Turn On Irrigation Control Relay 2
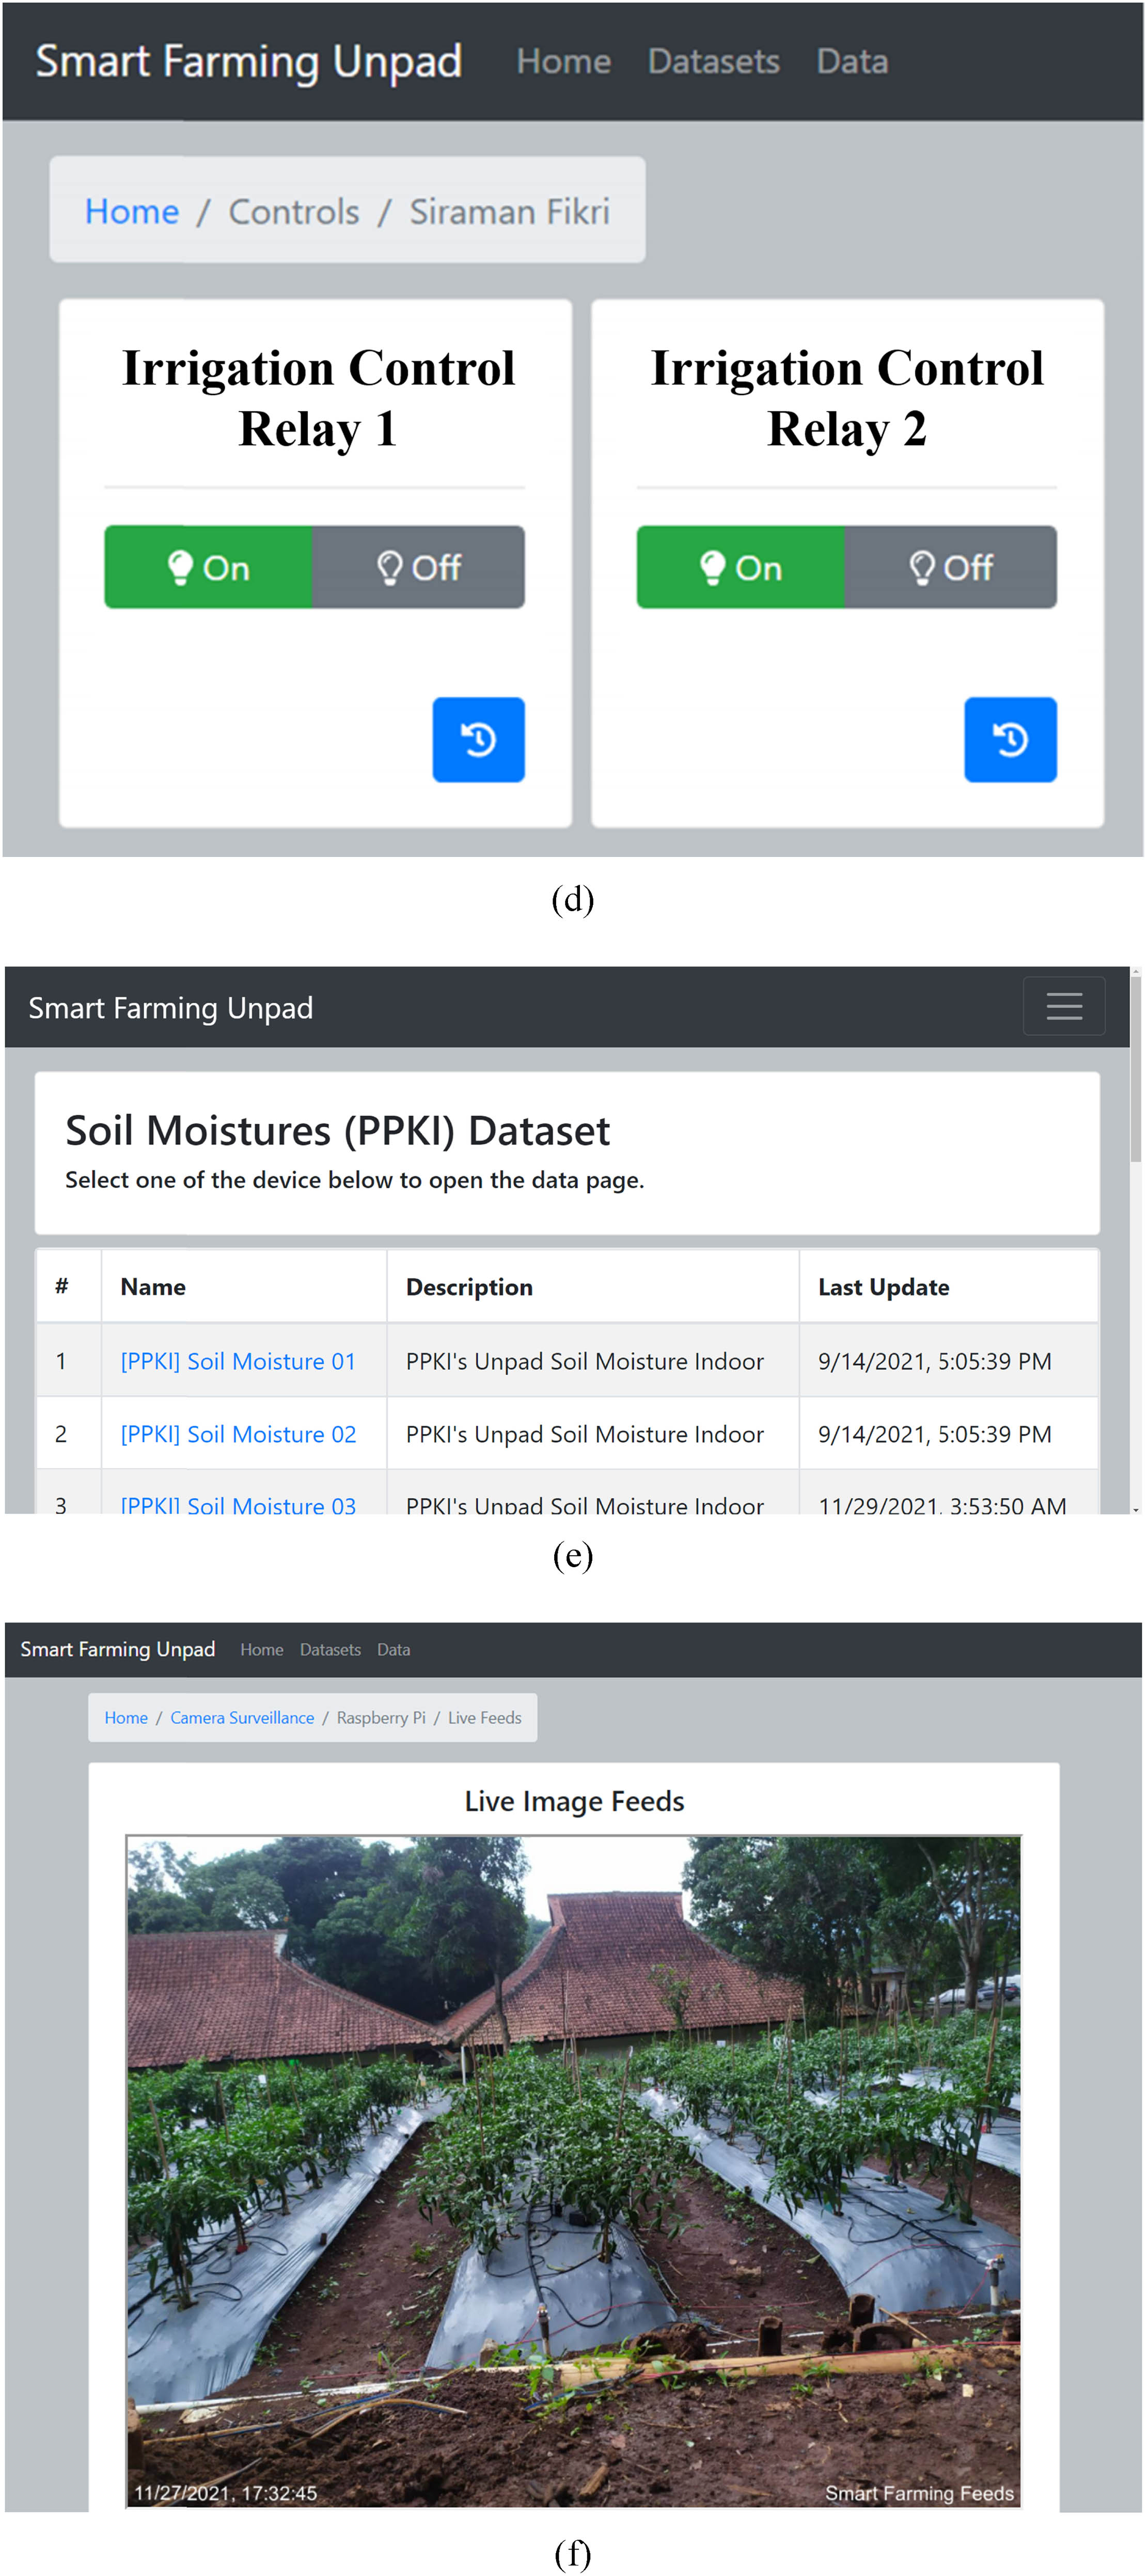 tap(741, 567)
